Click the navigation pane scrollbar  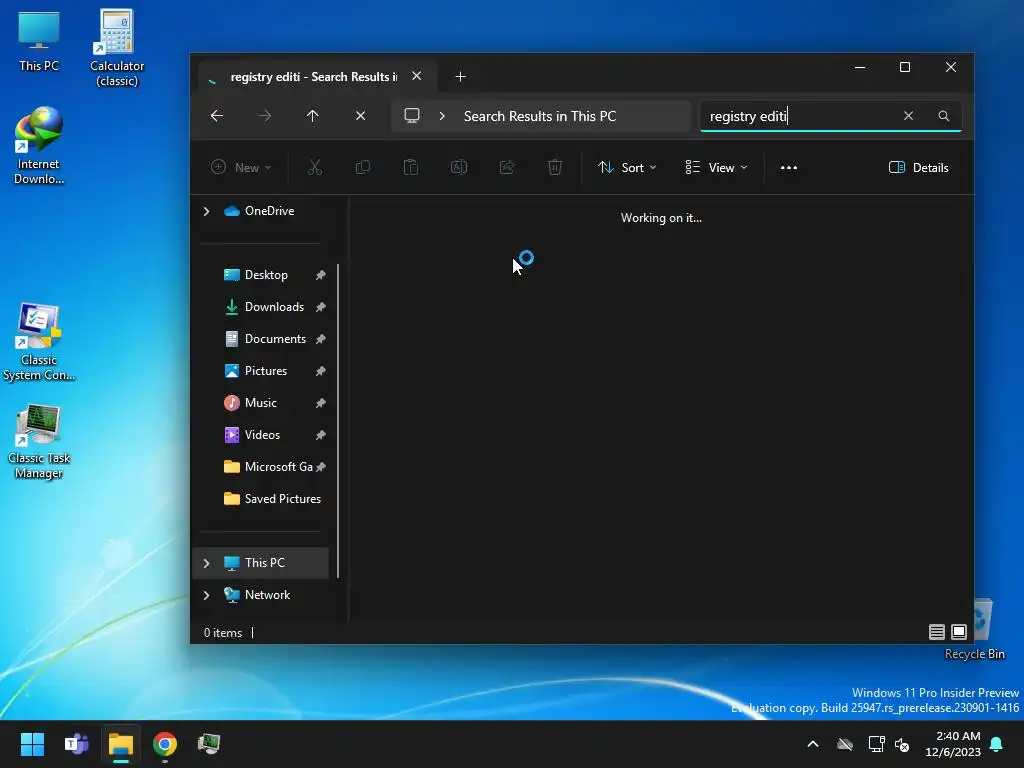338,421
